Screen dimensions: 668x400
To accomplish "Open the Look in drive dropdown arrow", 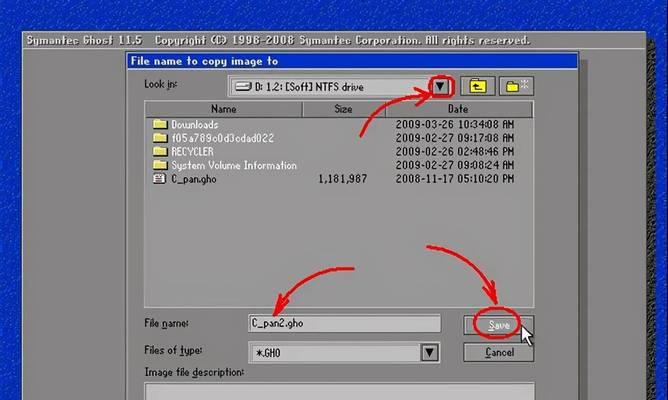I will [x=440, y=87].
